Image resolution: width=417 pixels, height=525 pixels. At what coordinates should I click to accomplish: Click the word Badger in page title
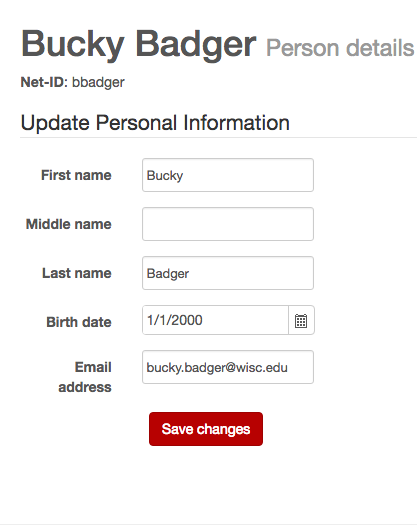click(196, 44)
